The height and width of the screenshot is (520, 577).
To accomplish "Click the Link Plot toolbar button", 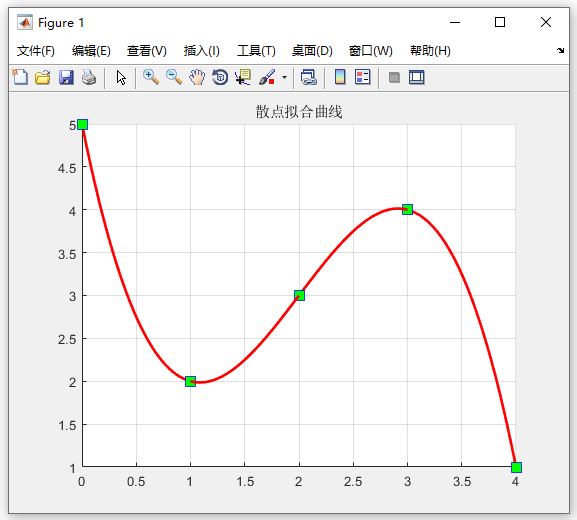I will point(309,77).
